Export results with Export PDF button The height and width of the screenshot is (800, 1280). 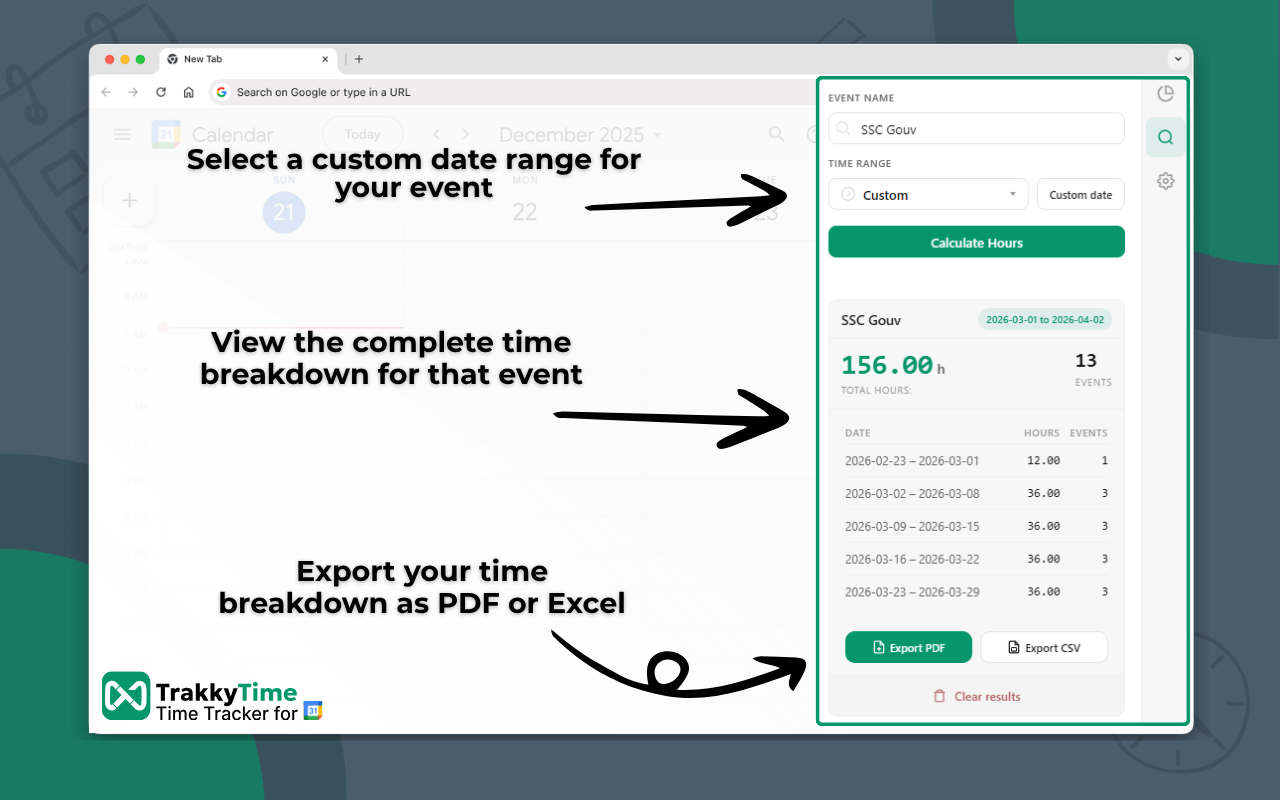[x=908, y=647]
